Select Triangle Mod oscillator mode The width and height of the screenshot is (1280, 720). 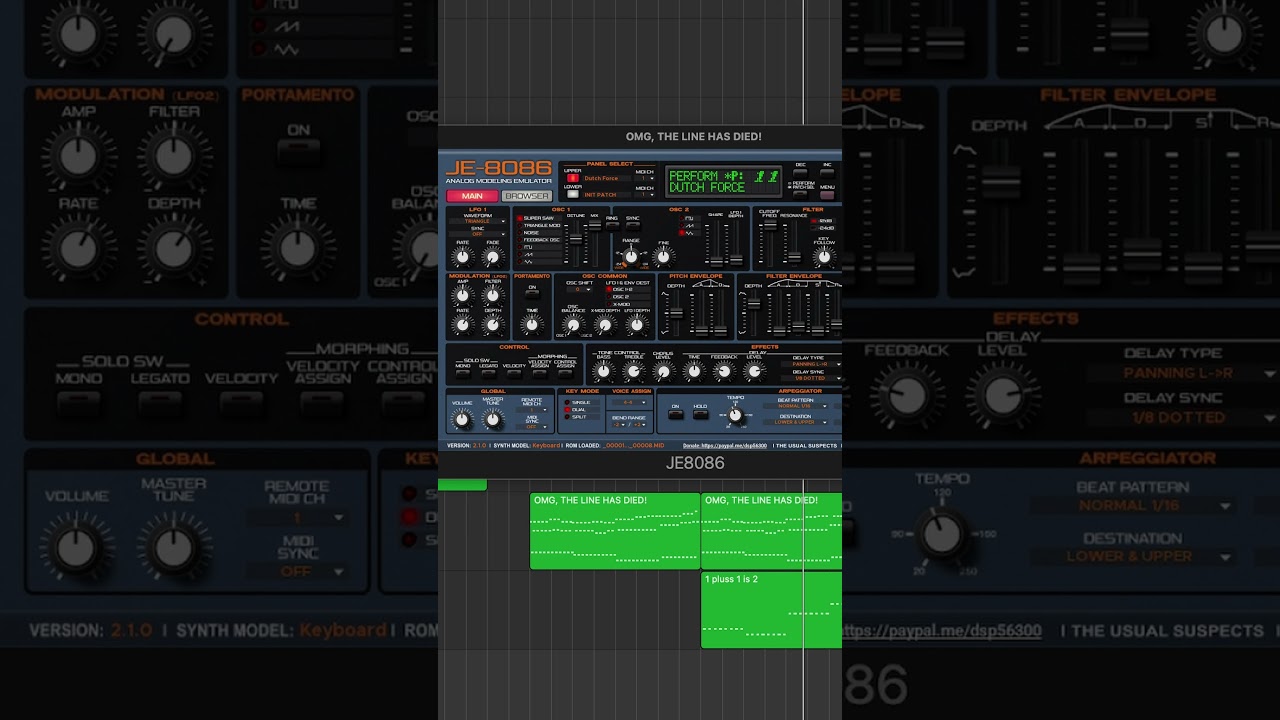coord(540,225)
